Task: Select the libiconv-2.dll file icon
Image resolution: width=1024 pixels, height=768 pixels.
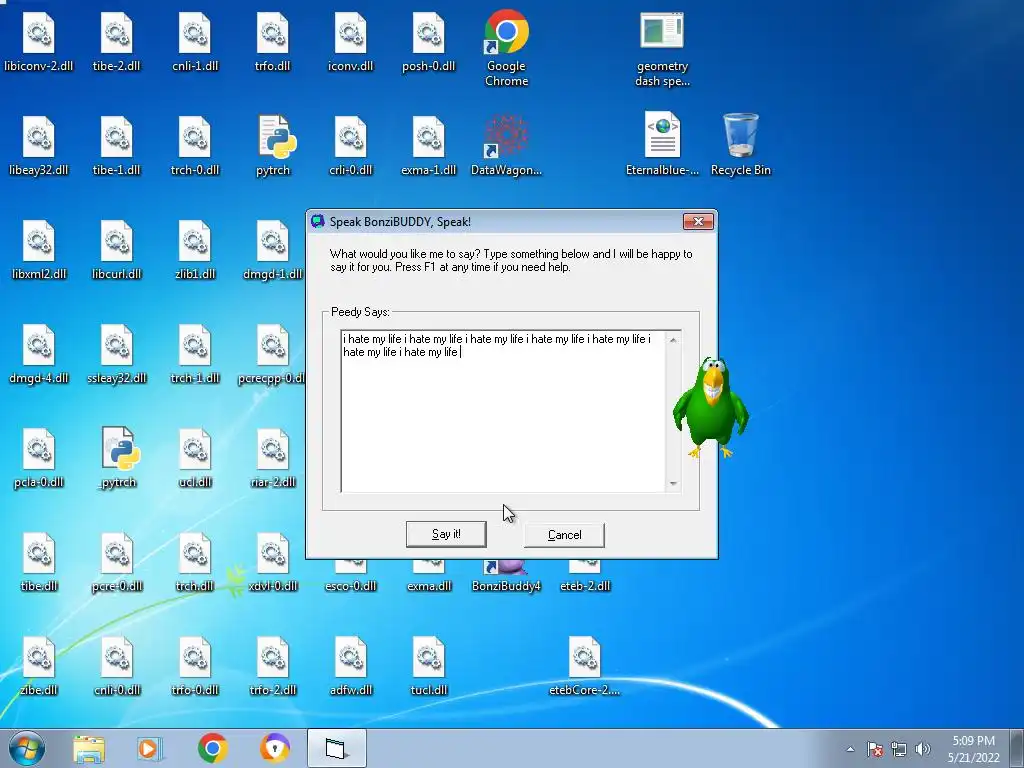Action: click(39, 40)
